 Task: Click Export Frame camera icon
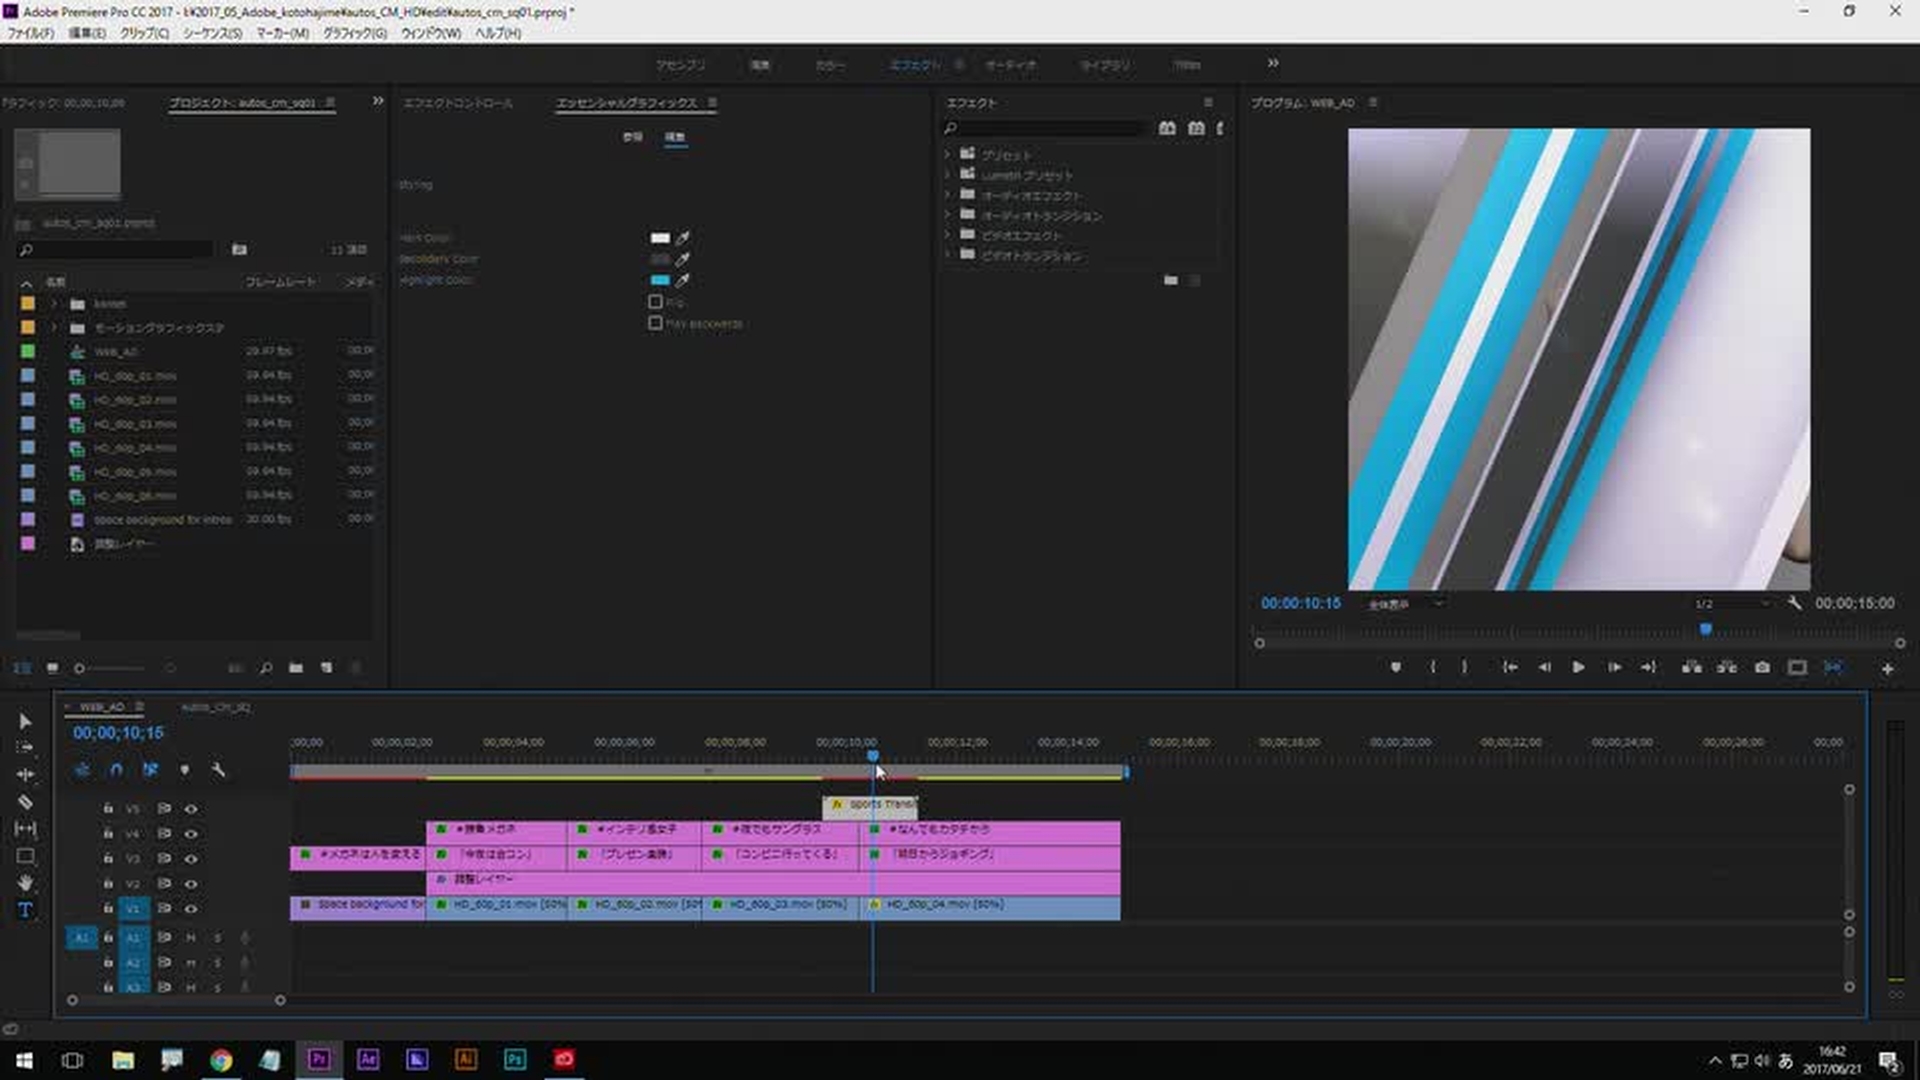point(1762,668)
